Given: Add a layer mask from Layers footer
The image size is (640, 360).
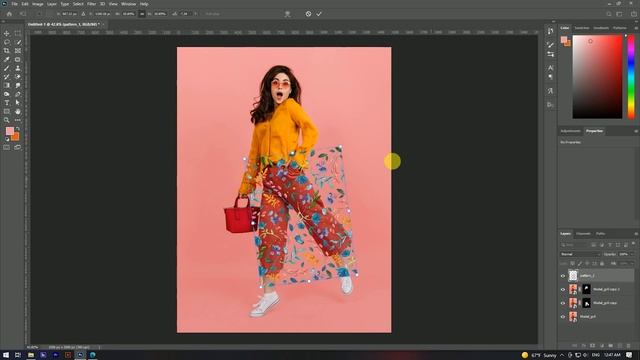Looking at the screenshot, I should click(x=593, y=346).
